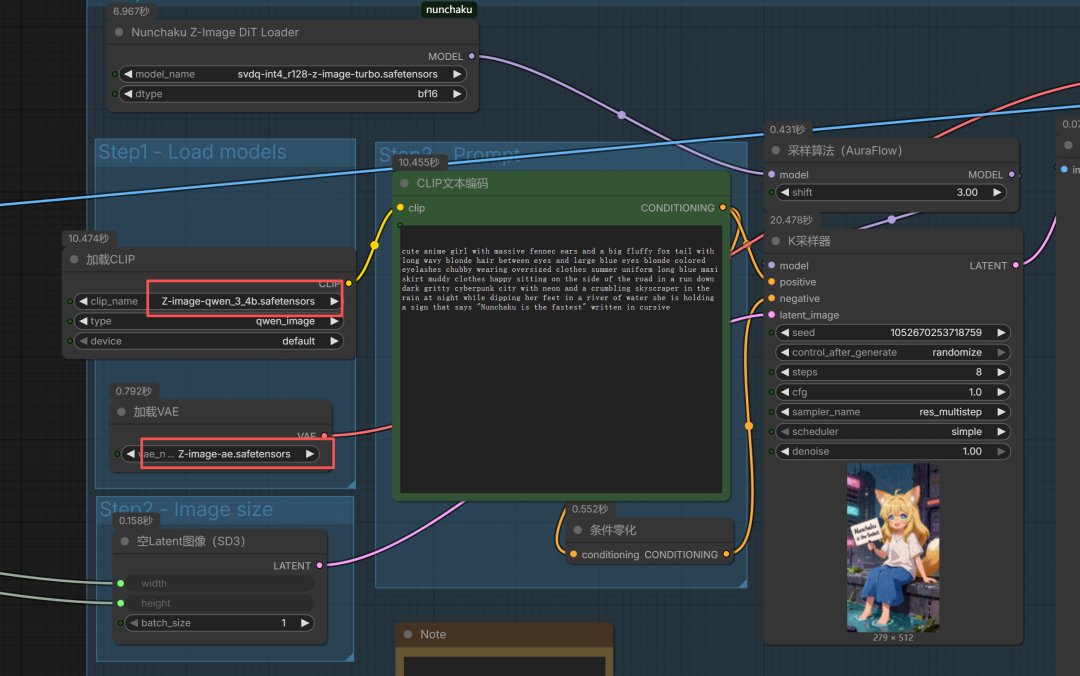This screenshot has height=676, width=1080.
Task: Increase seed value with right arrow
Action: tap(1001, 333)
